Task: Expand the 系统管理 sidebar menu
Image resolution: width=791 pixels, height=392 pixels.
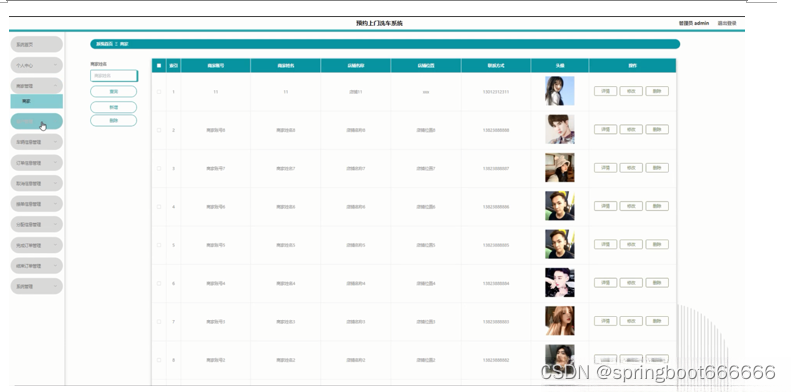Action: point(36,286)
